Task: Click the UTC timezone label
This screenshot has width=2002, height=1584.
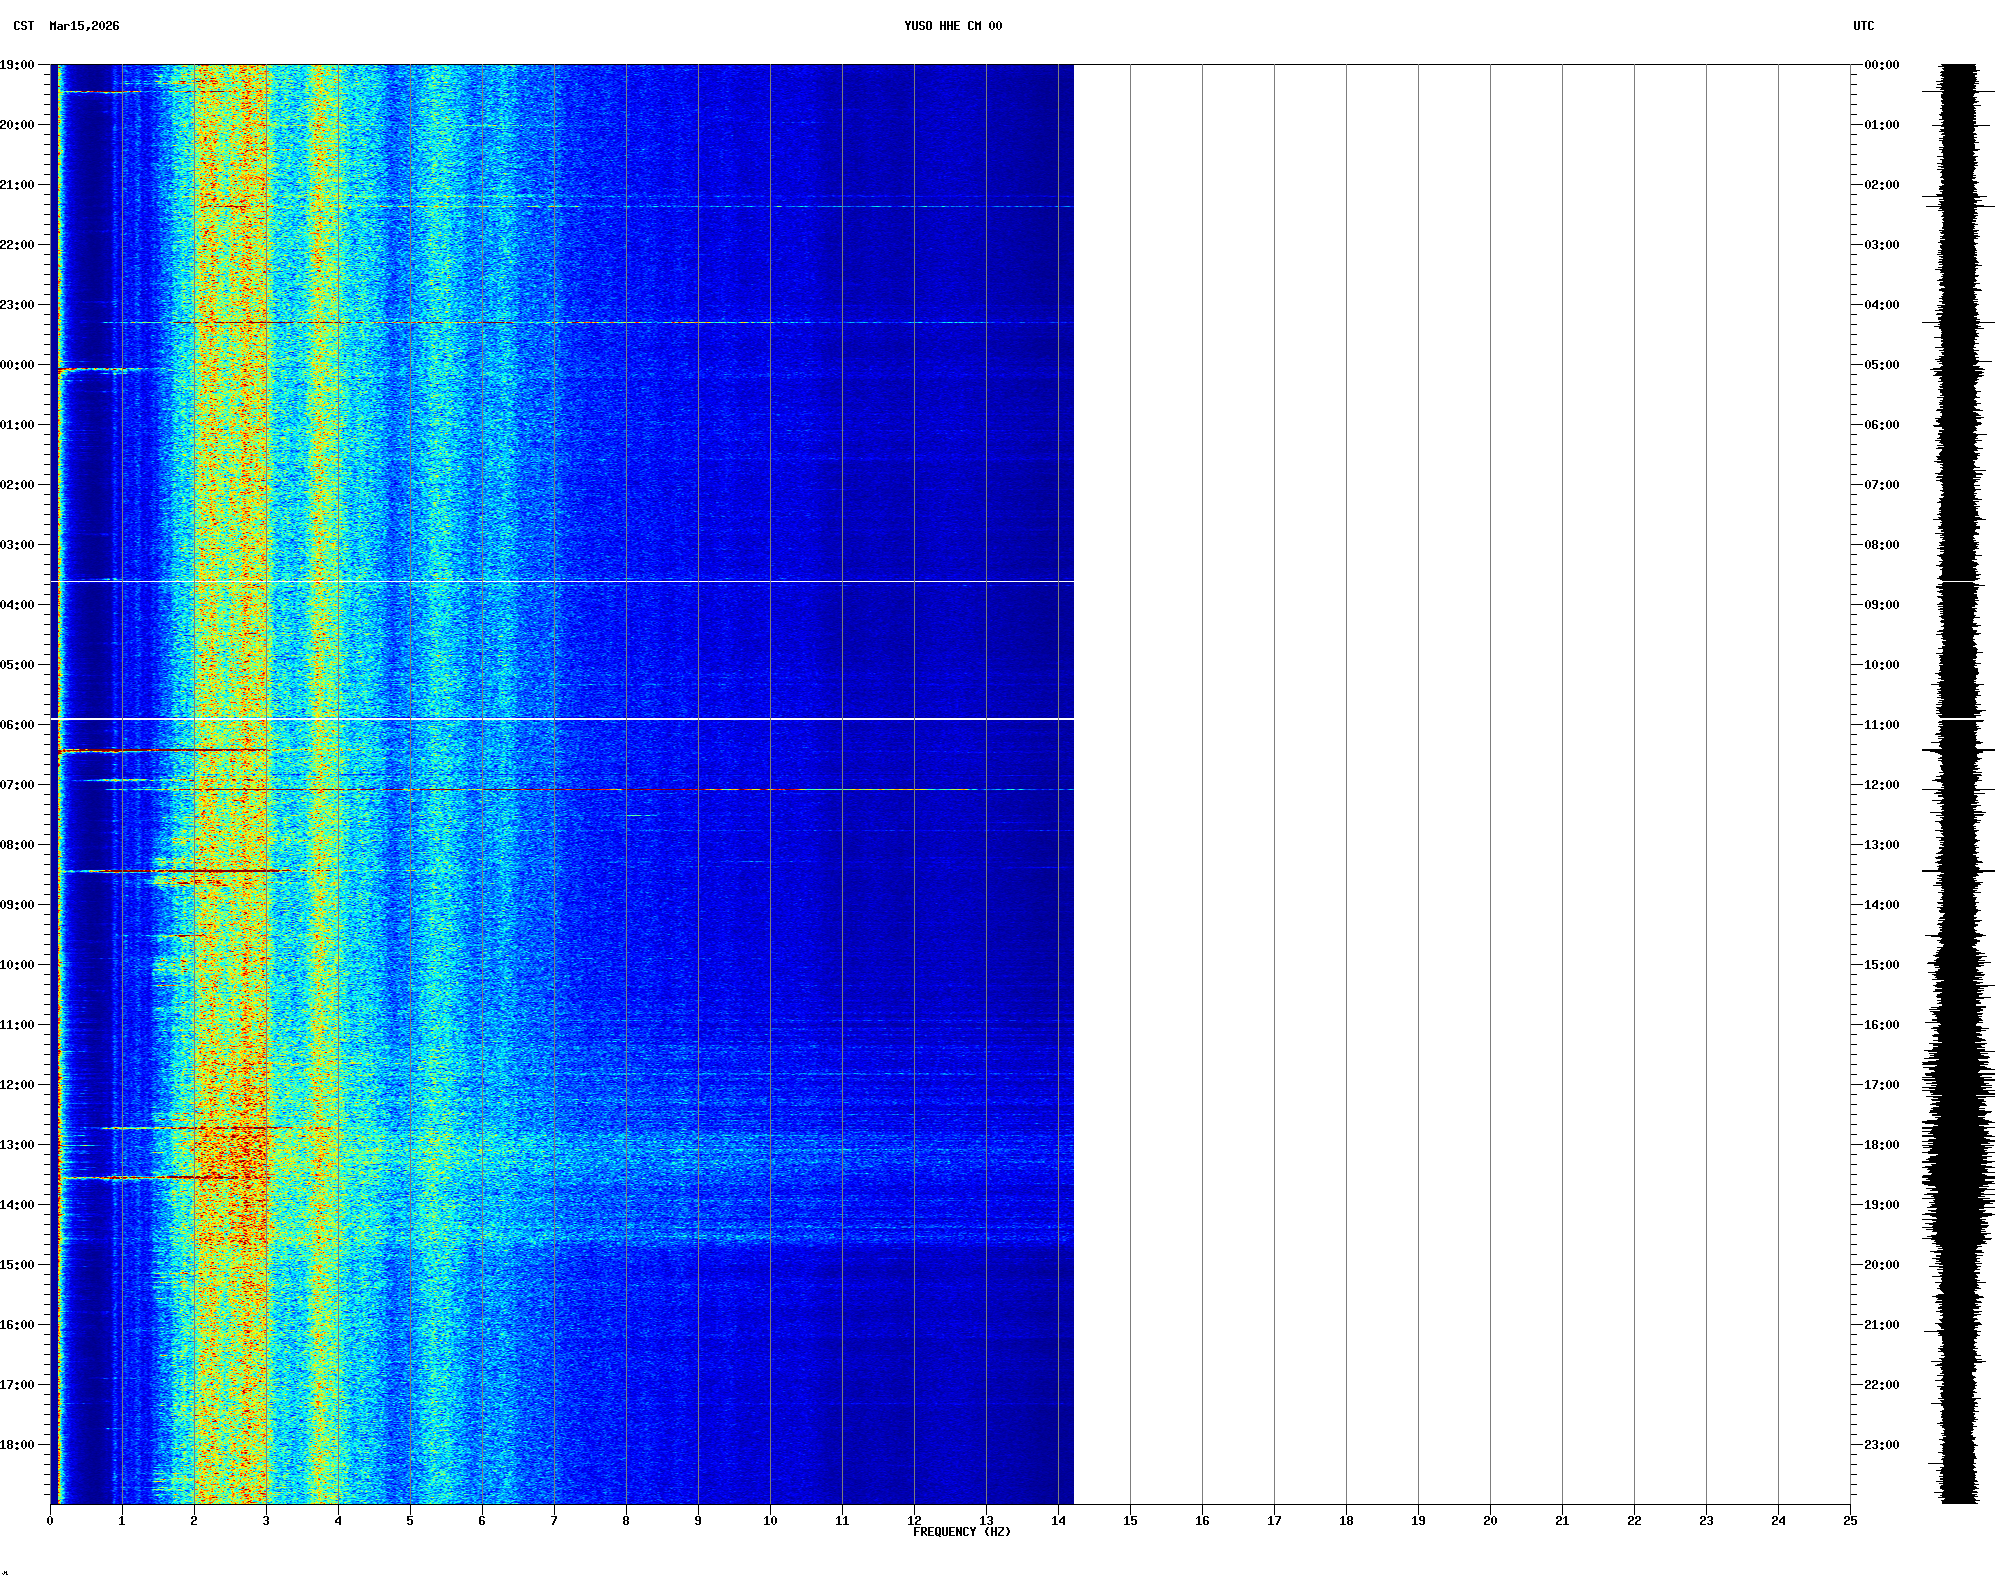Action: pos(1863,26)
